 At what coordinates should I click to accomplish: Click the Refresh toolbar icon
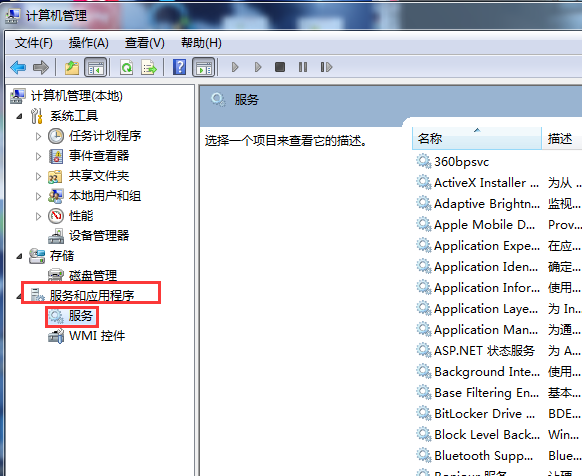pos(127,68)
